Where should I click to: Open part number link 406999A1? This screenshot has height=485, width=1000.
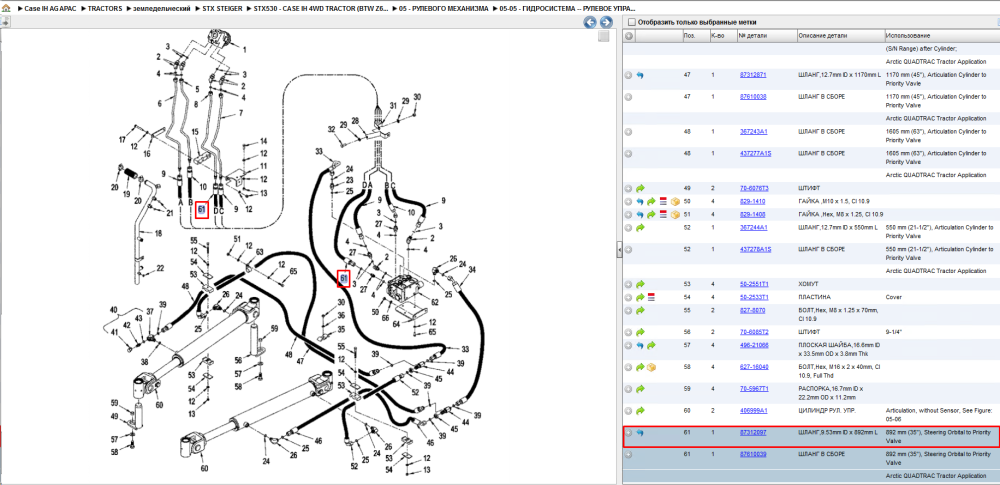point(753,410)
